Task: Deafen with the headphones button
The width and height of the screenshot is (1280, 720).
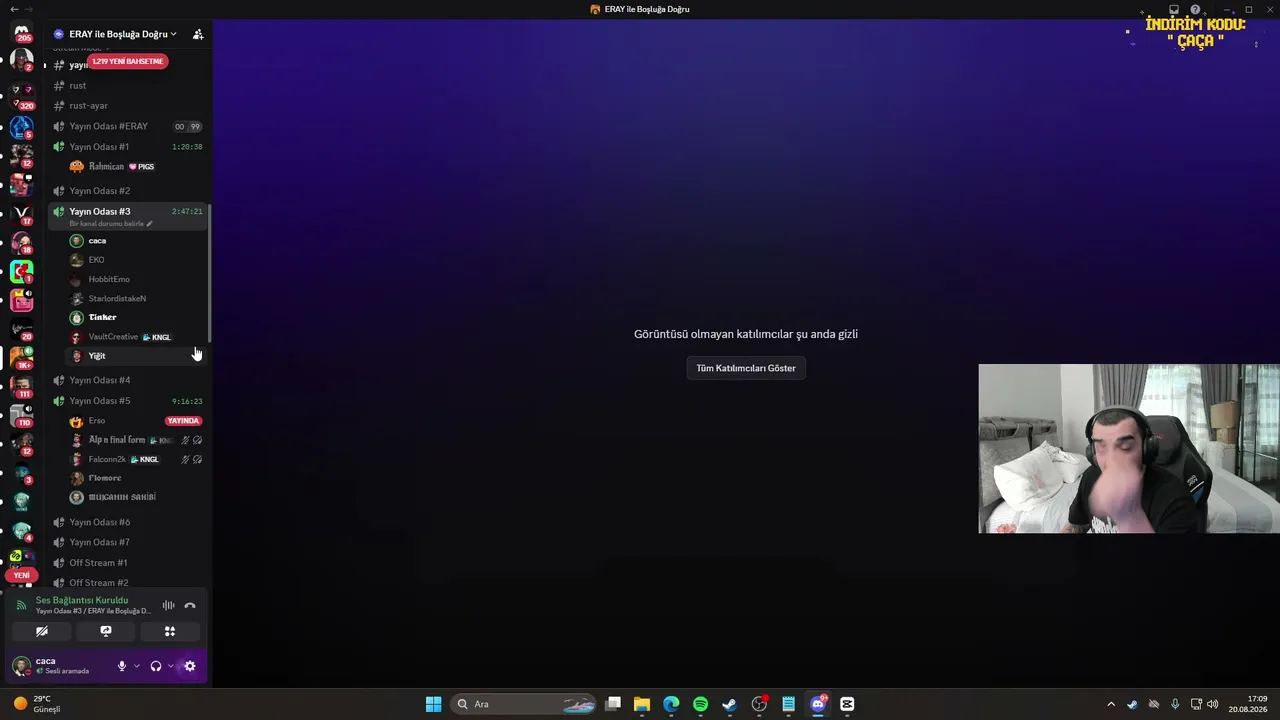Action: 155,666
